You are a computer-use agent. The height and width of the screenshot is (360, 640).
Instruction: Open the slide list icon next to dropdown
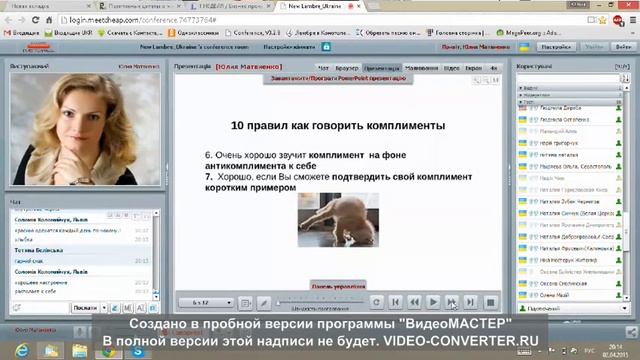tap(245, 303)
